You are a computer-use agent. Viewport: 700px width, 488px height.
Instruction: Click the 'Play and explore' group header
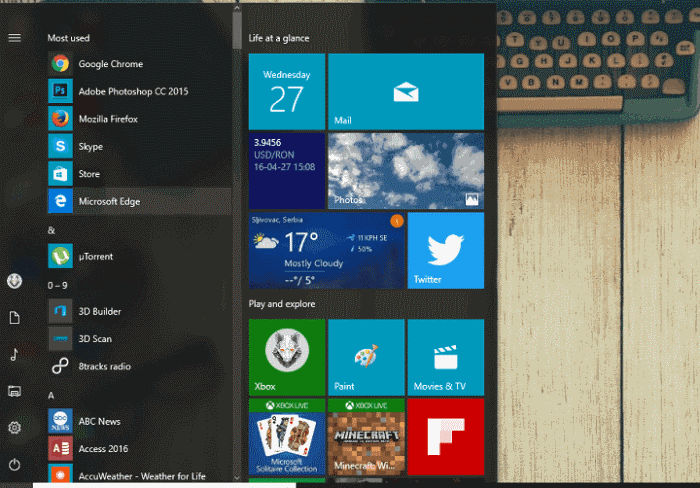(x=282, y=304)
